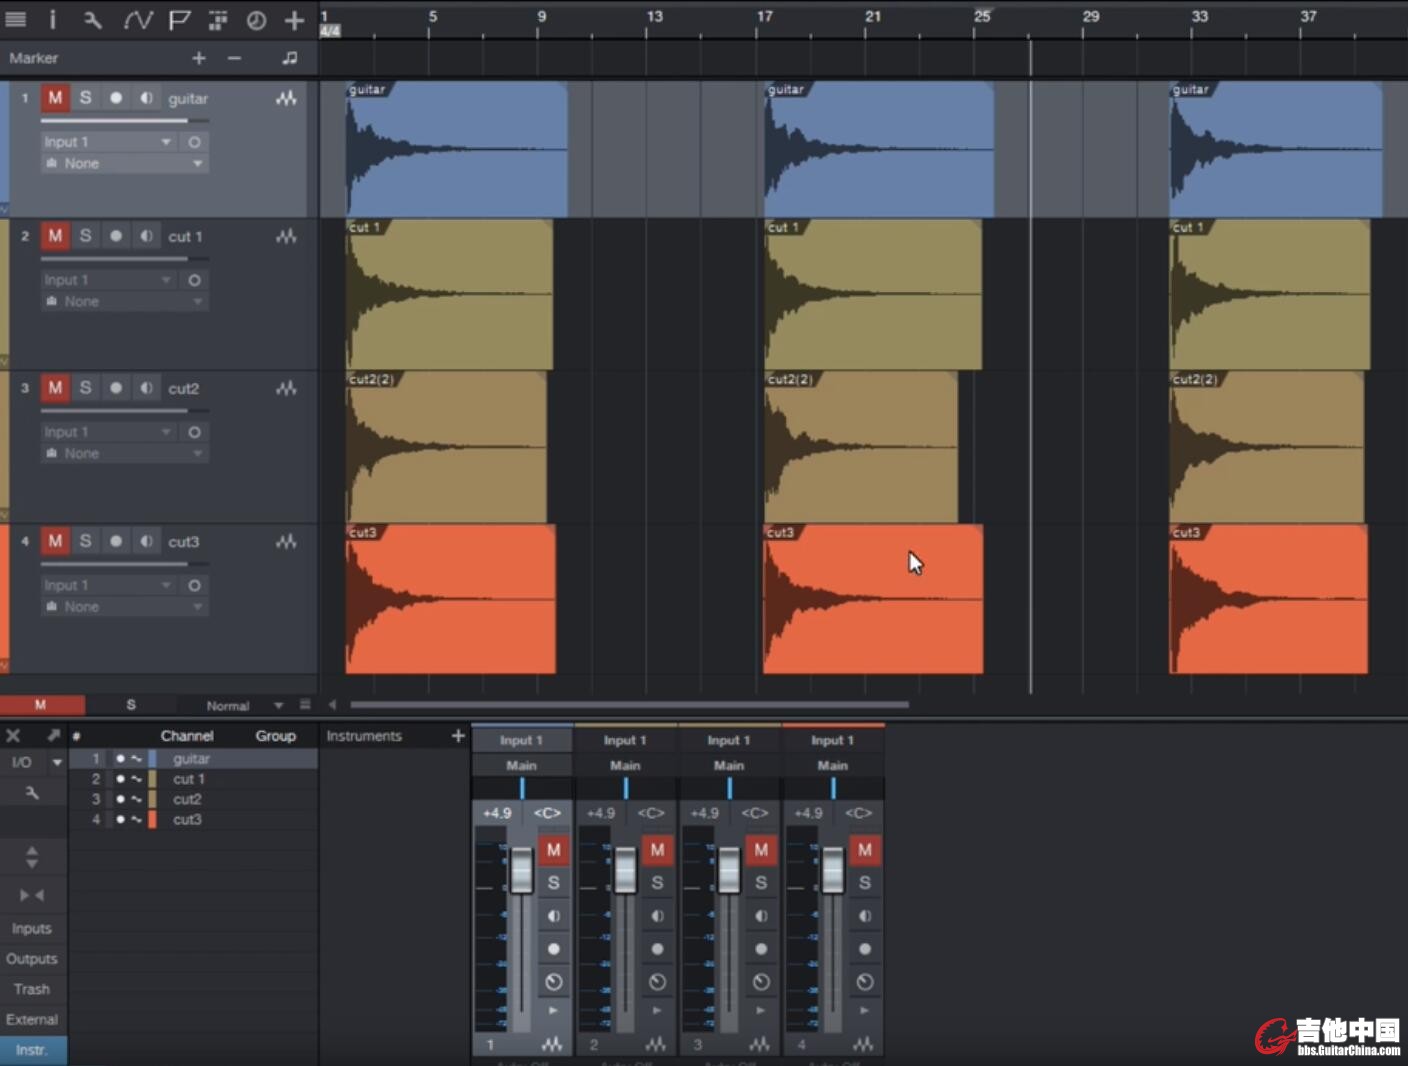
Task: Open cut 1 track Input 1 dropdown
Action: [109, 280]
